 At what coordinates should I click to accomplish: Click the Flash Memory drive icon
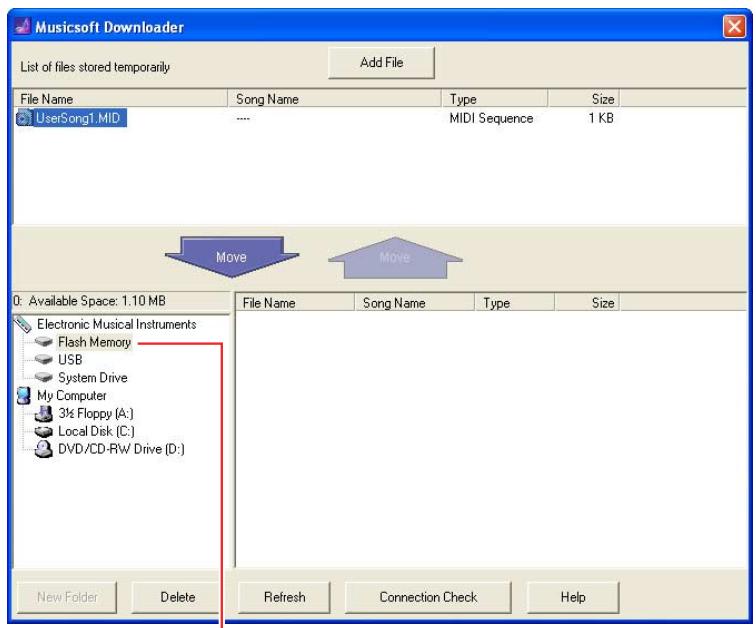coord(43,342)
